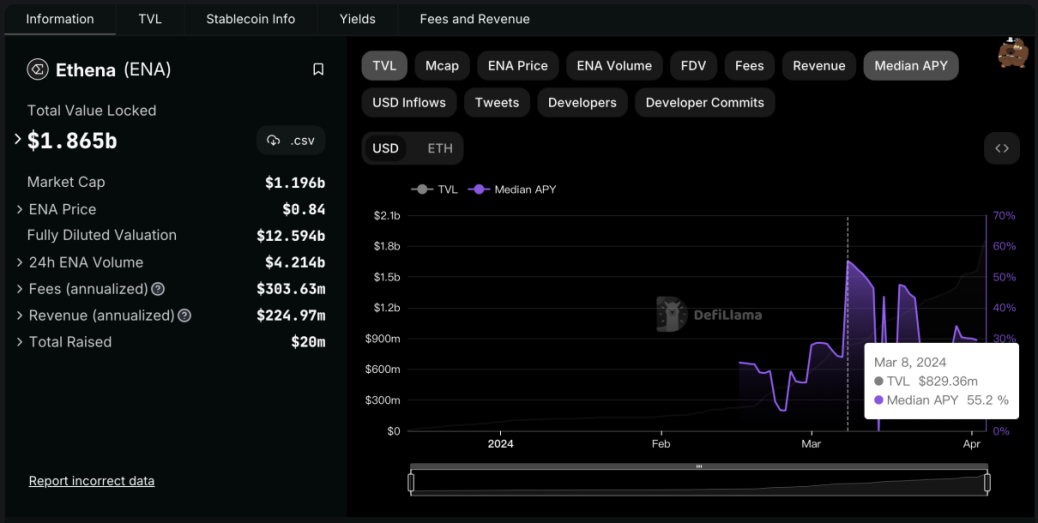Expand the Total Raised row

[x=20, y=342]
